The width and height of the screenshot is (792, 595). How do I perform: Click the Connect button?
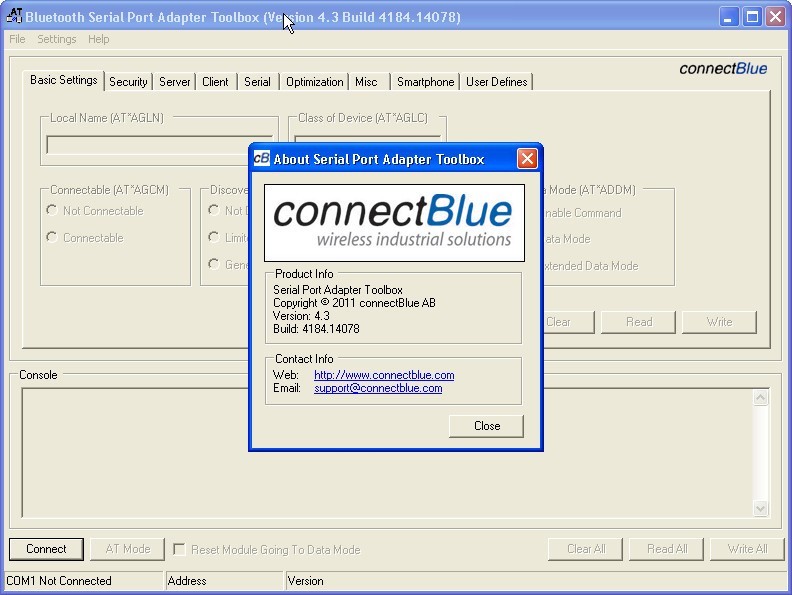[46, 549]
